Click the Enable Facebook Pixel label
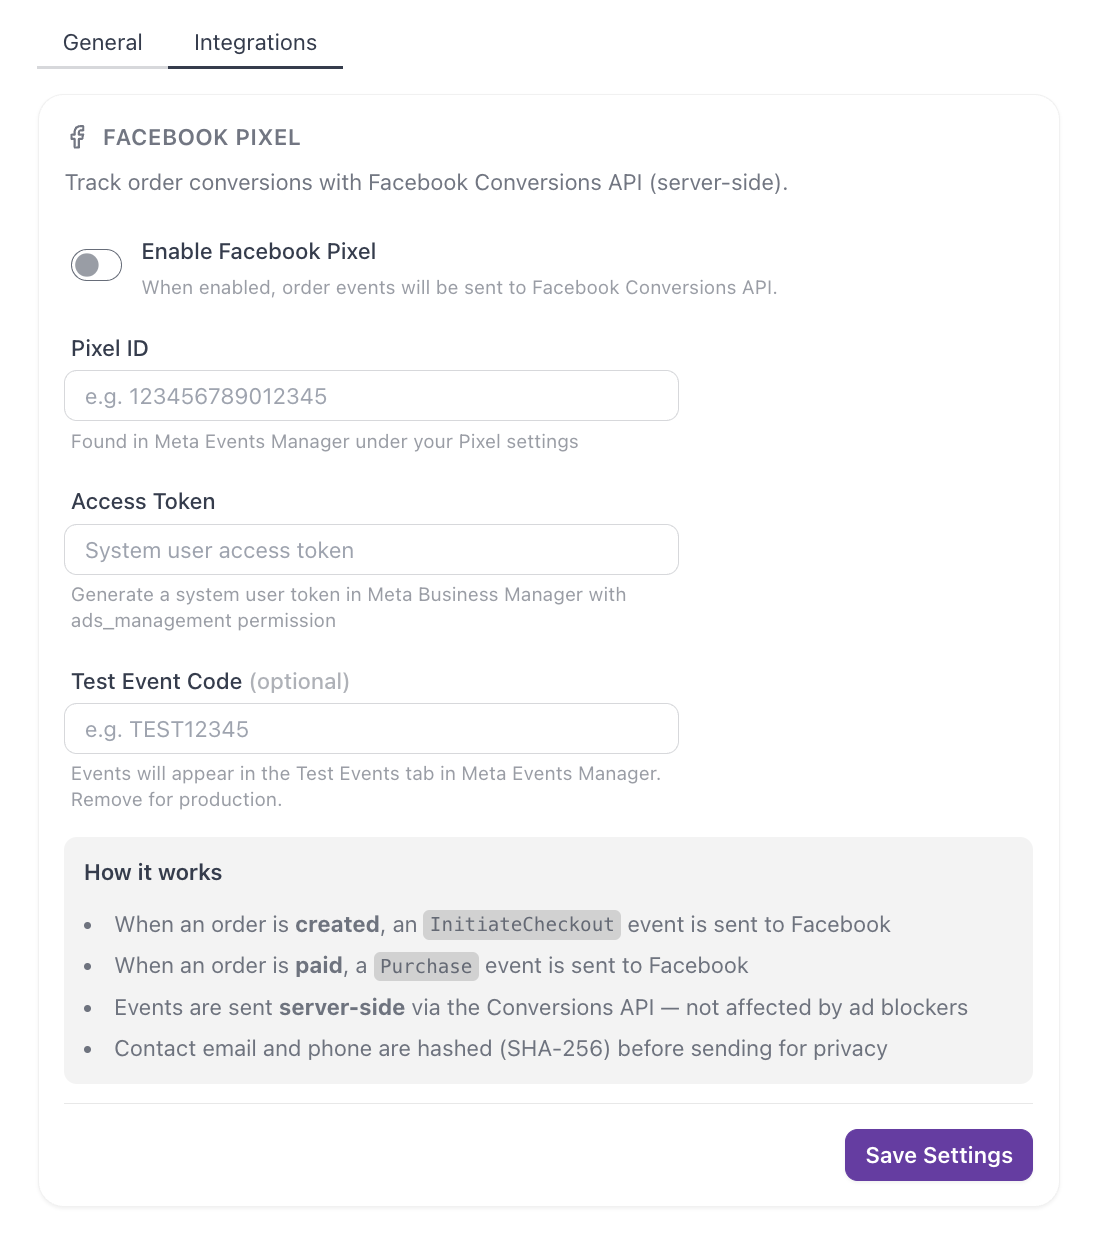Screen dimensions: 1098x1242 pyautogui.click(x=259, y=252)
